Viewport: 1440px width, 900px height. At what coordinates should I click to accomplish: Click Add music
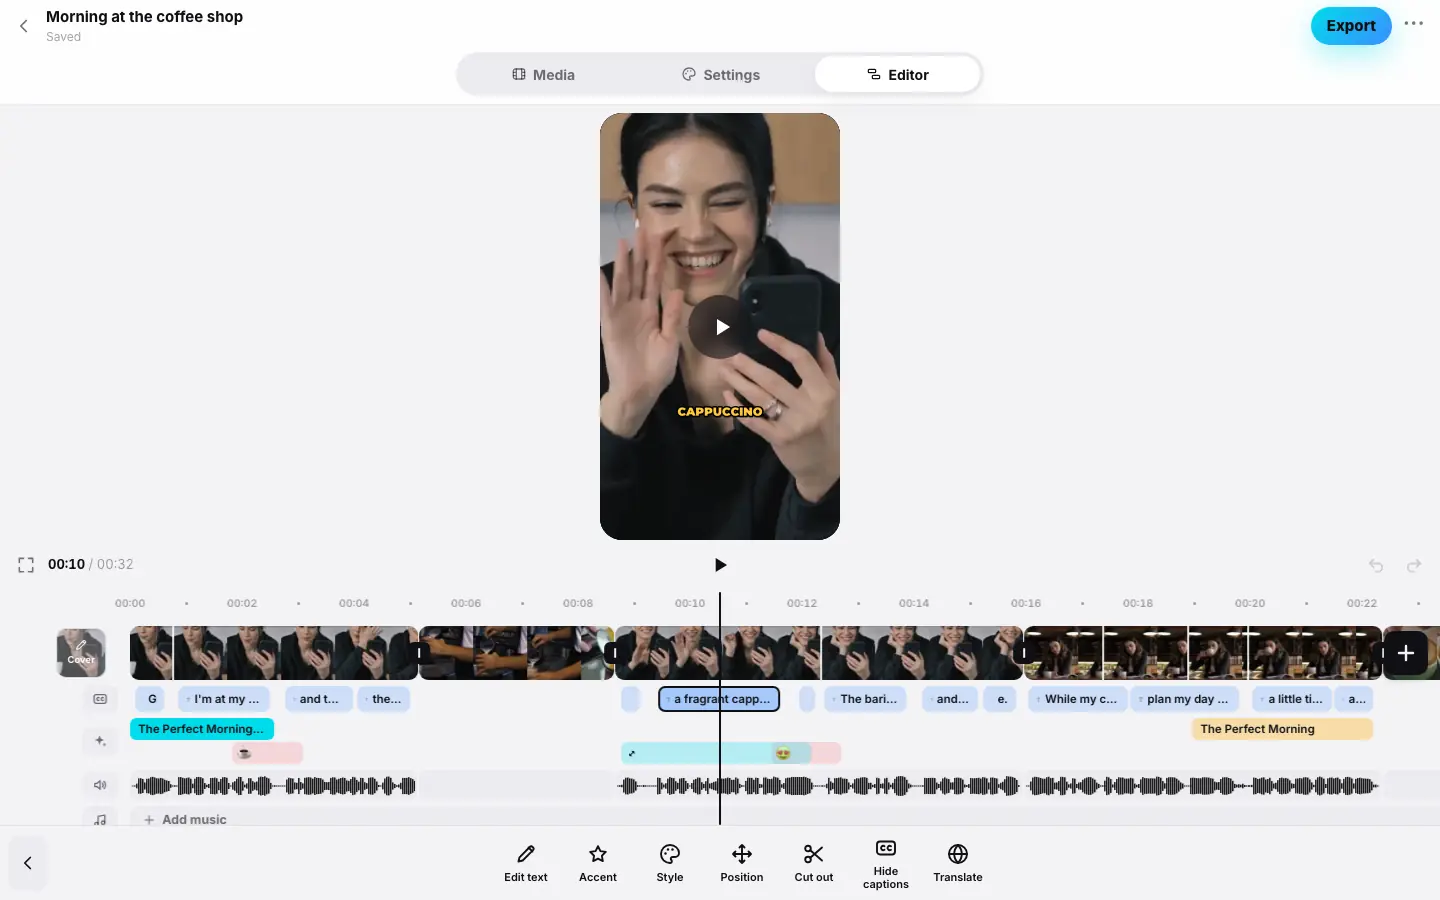click(x=186, y=820)
